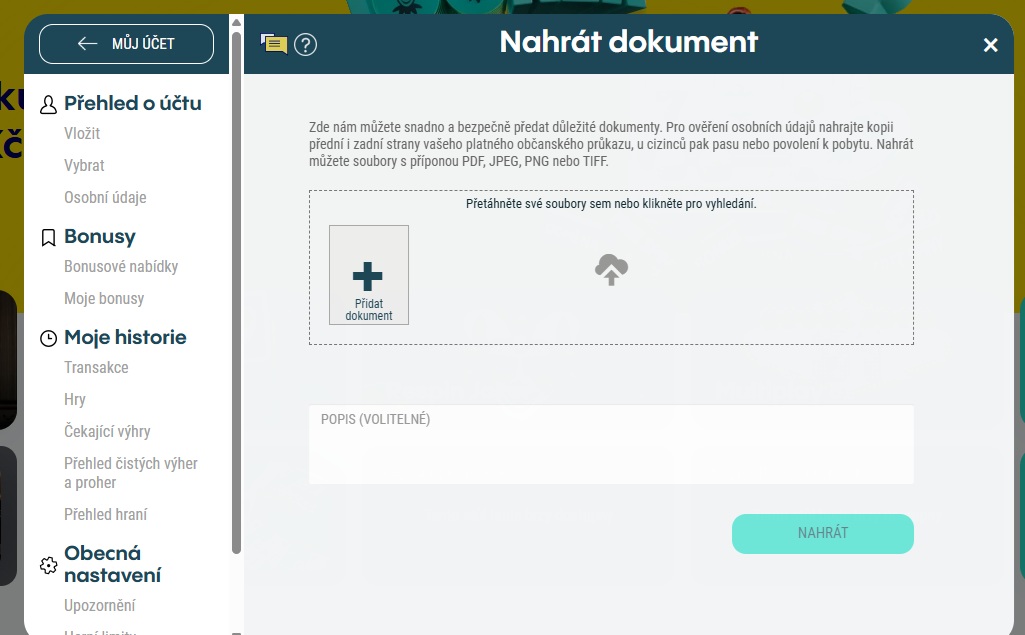Close the Nahrát dokument dialog
This screenshot has width=1025, height=635.
pos(990,45)
